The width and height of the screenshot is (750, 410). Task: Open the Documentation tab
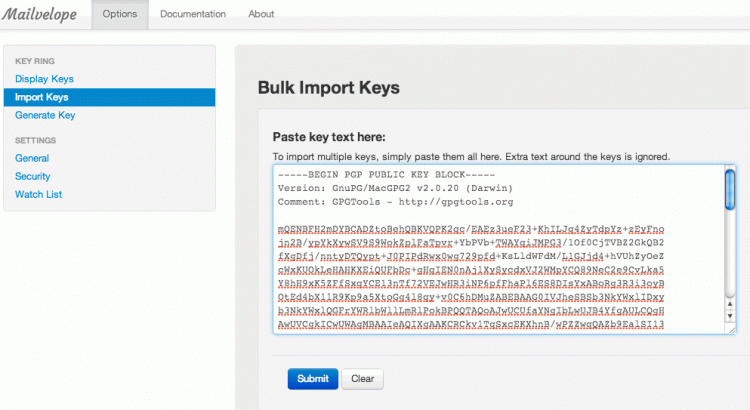[193, 14]
